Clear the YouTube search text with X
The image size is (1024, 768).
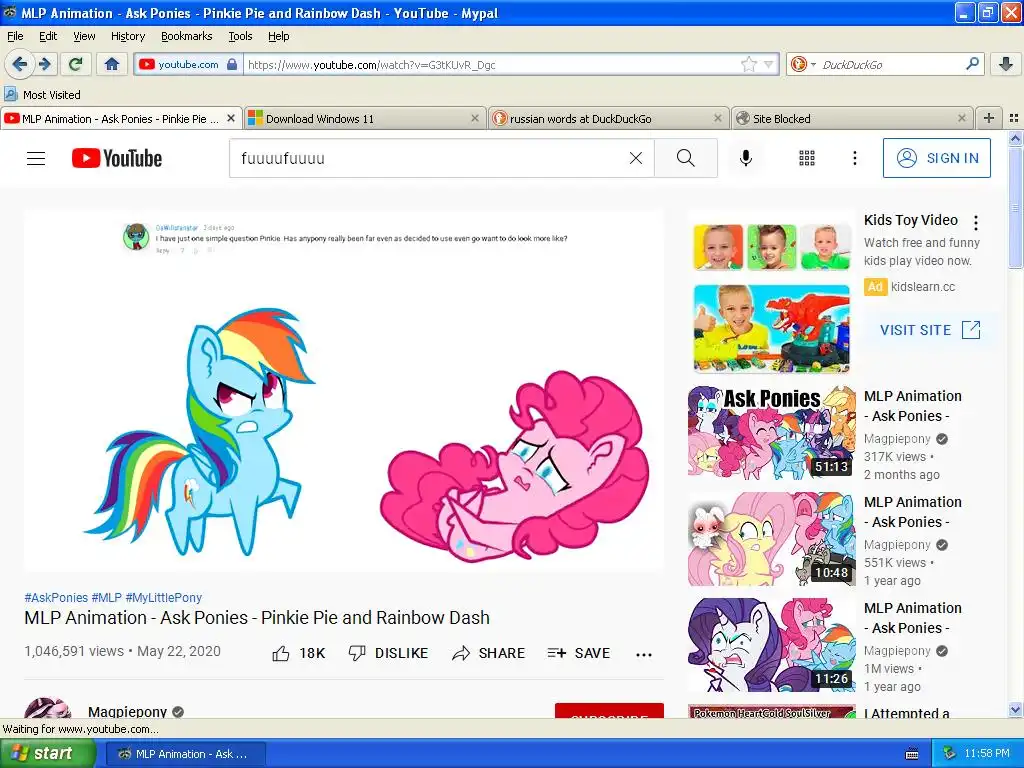[635, 158]
